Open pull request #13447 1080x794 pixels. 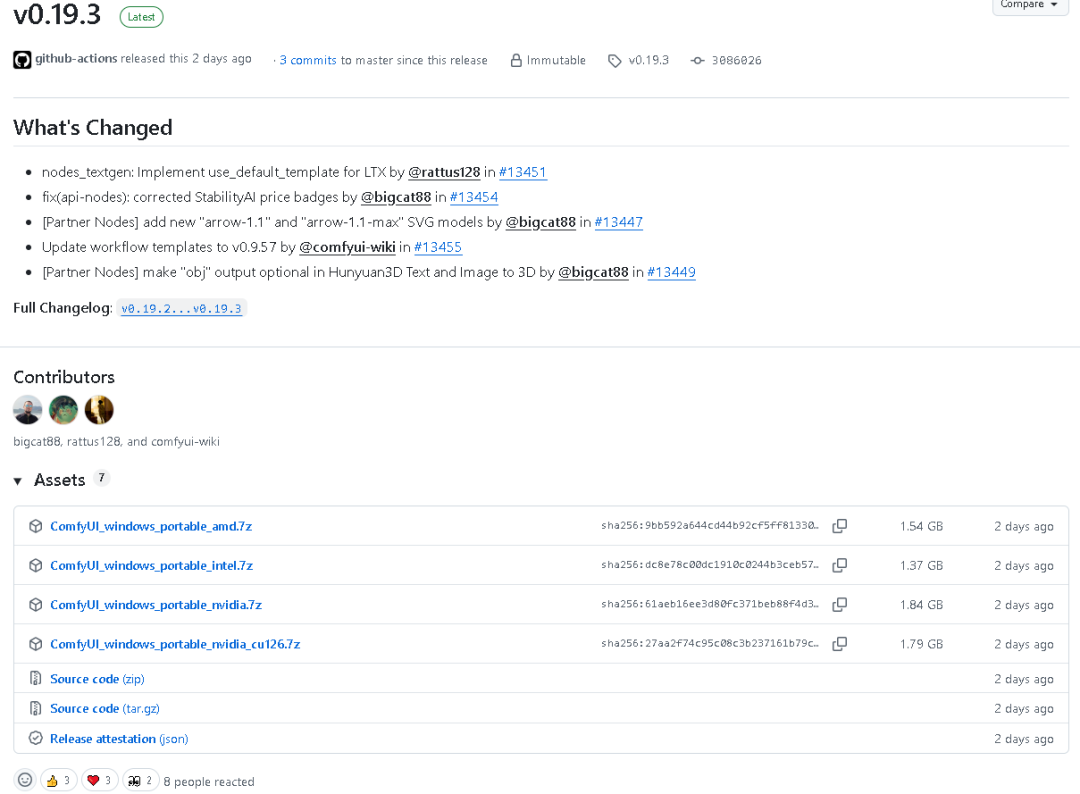tap(619, 222)
